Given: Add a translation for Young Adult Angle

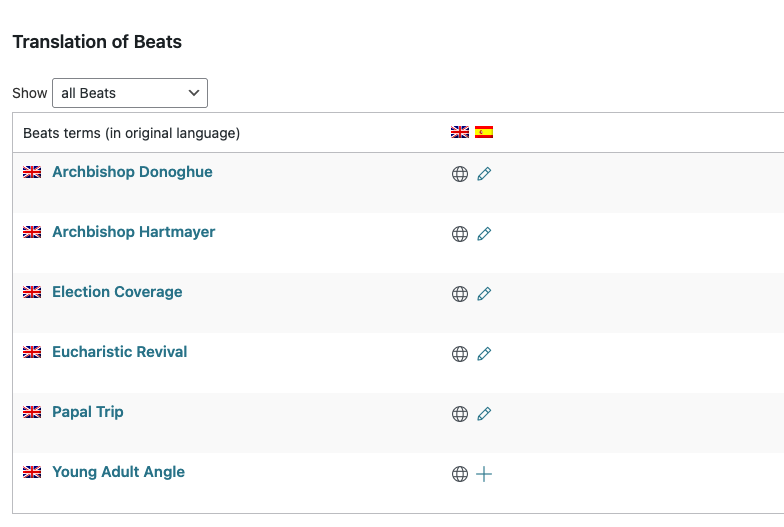Looking at the screenshot, I should 484,474.
